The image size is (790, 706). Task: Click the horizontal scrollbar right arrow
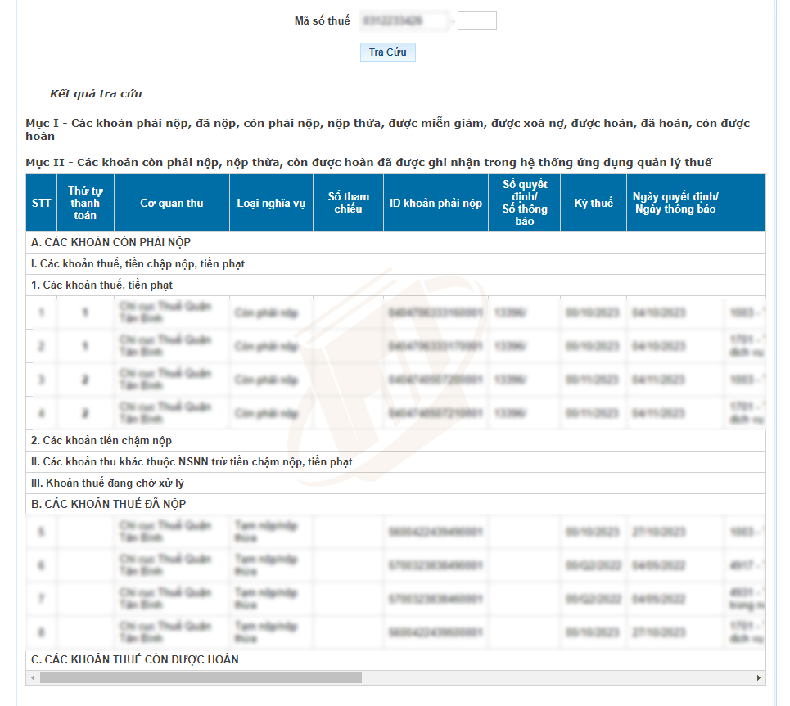tap(758, 678)
